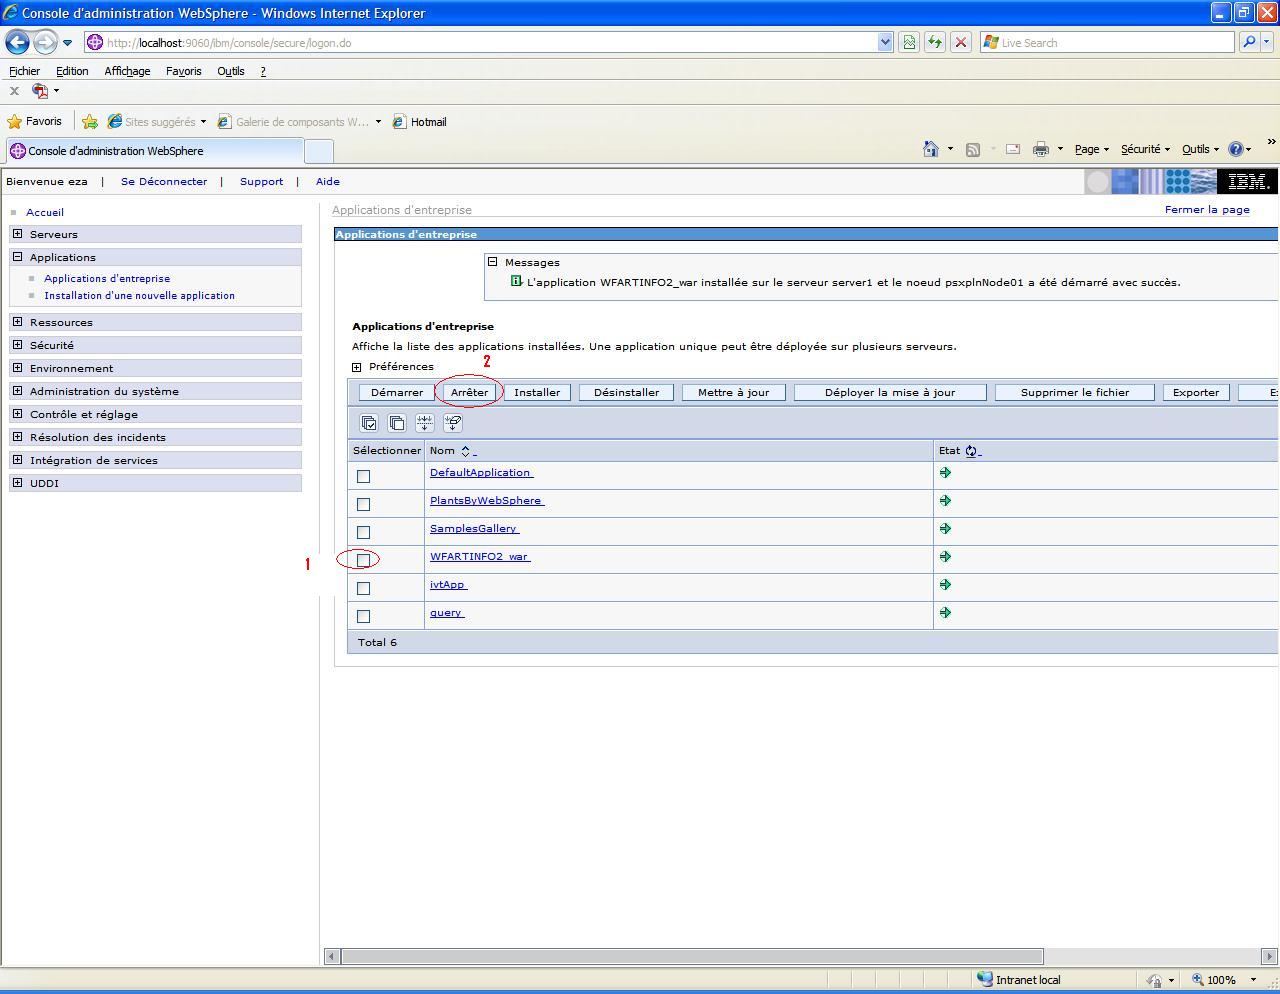The width and height of the screenshot is (1280, 994).
Task: Click the IE printer toolbar icon
Action: click(x=1041, y=149)
